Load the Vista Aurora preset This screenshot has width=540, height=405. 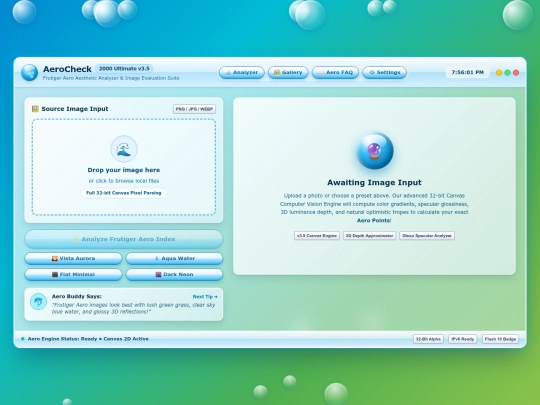click(x=73, y=258)
